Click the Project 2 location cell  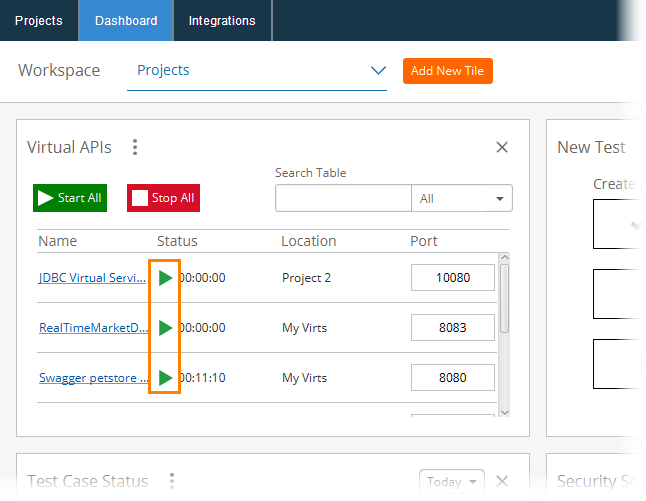click(307, 278)
